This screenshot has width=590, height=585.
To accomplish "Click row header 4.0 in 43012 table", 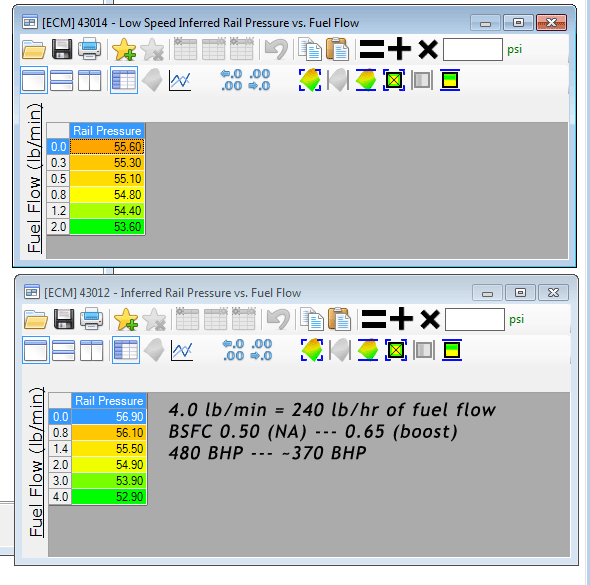I will tap(60, 497).
